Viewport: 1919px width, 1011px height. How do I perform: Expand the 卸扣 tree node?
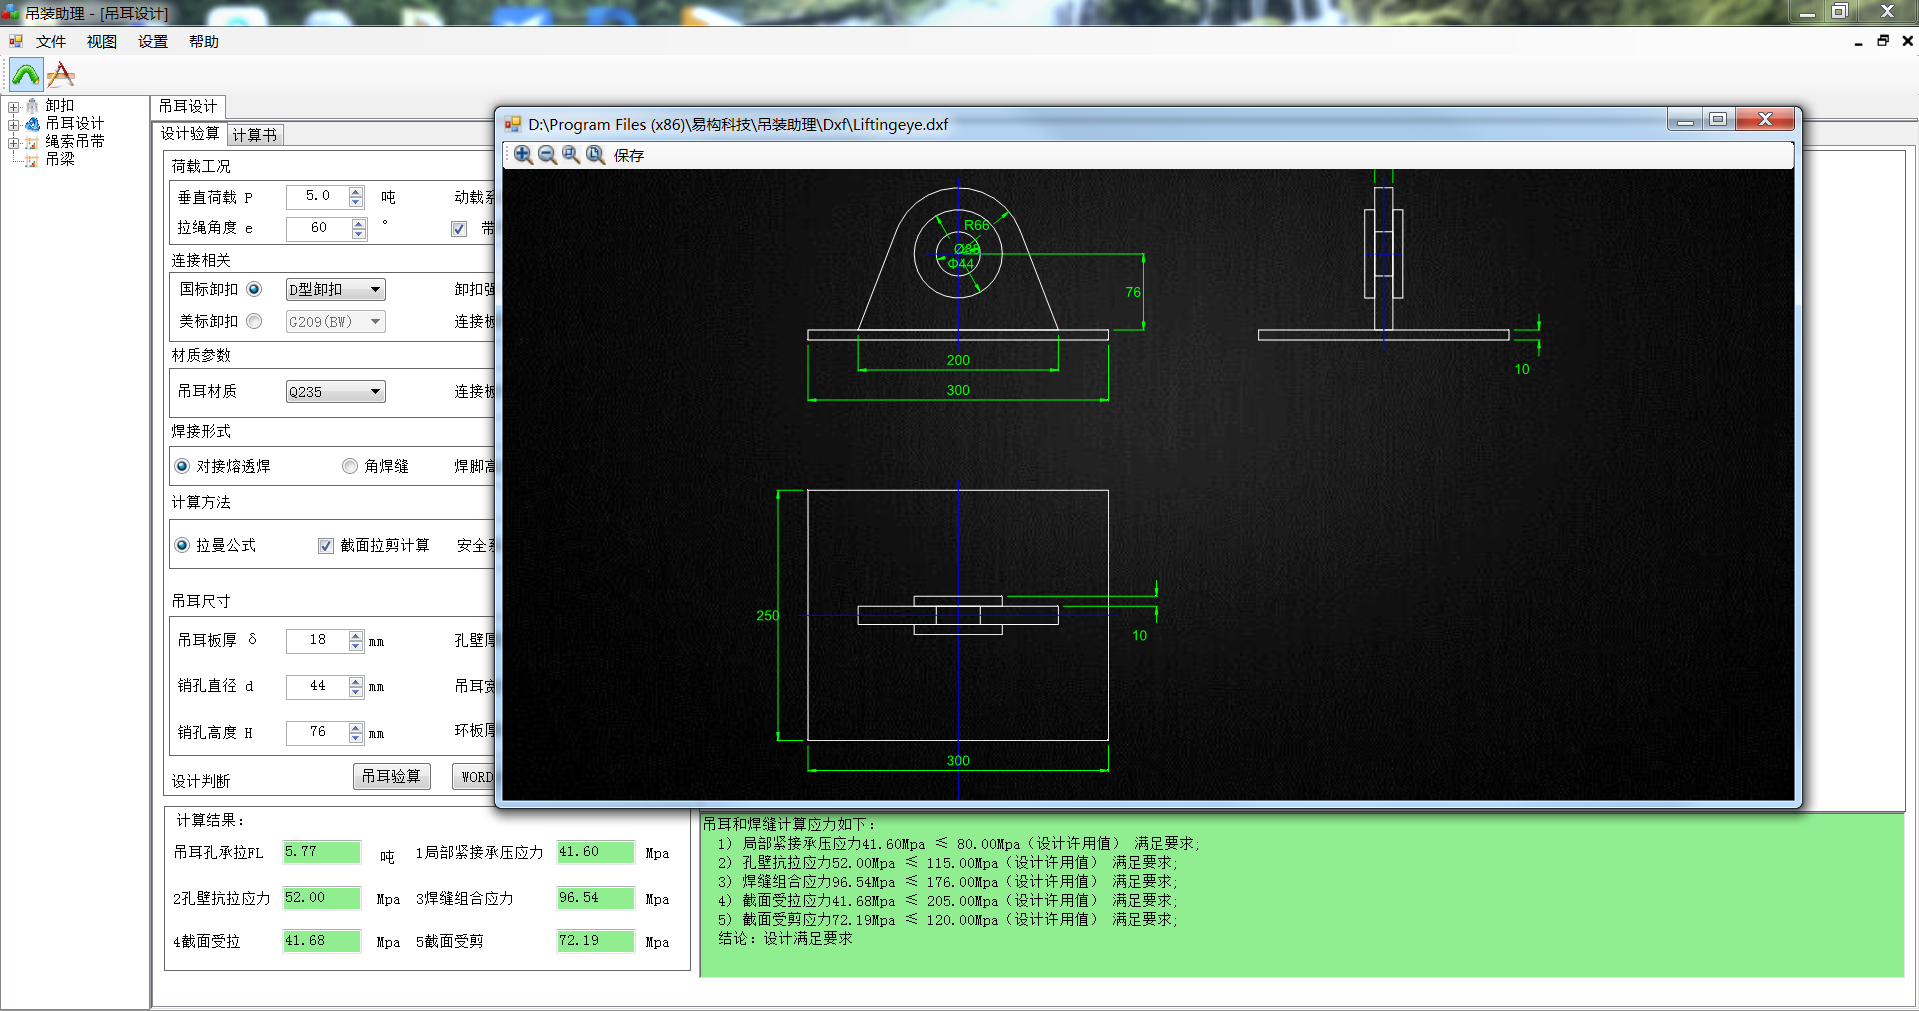14,107
